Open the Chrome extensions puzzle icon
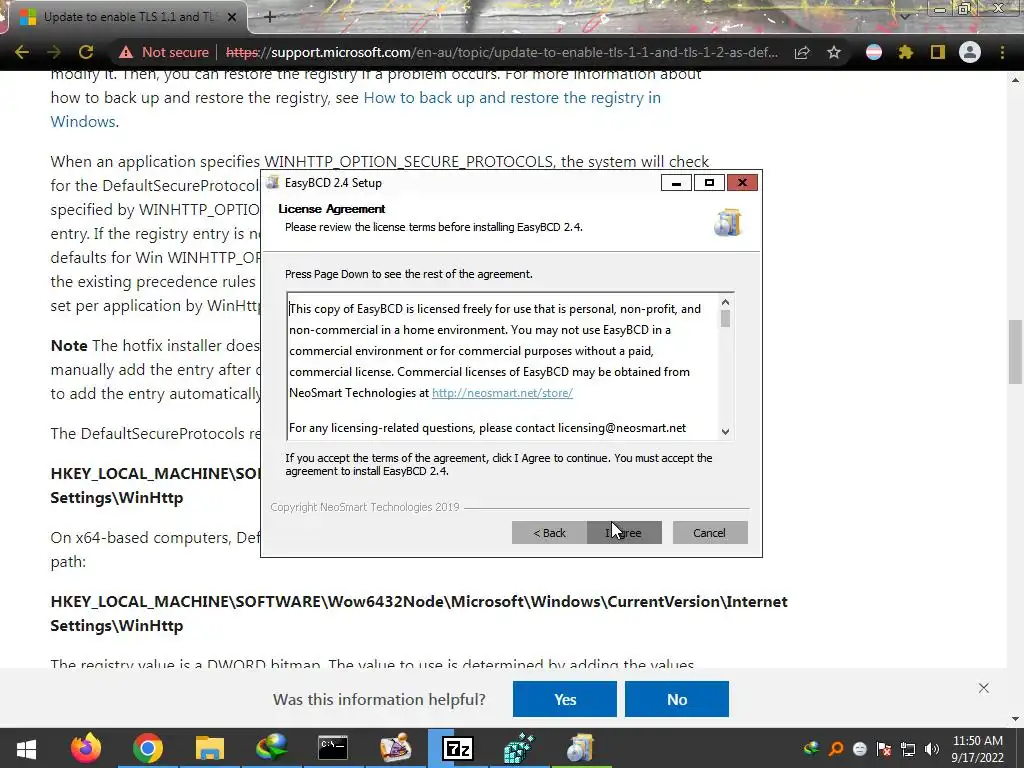This screenshot has height=768, width=1024. pos(905,52)
